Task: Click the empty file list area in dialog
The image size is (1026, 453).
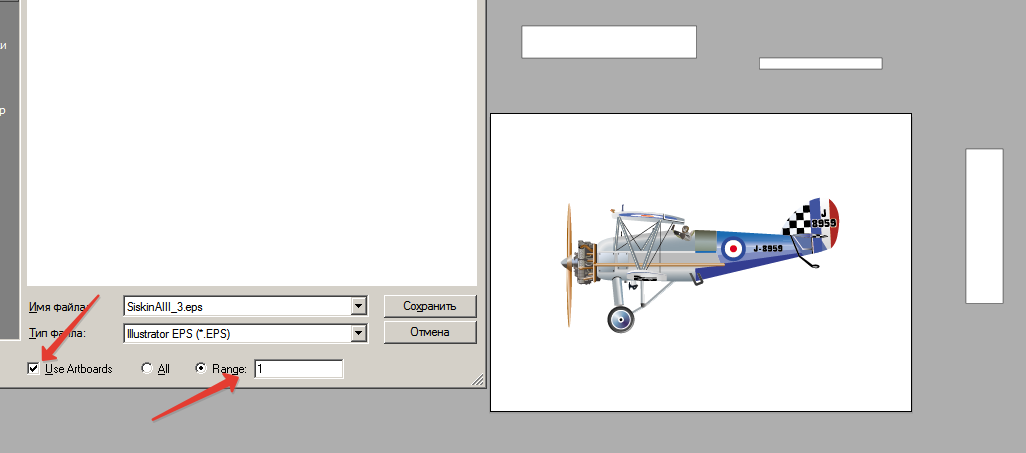Action: pyautogui.click(x=252, y=141)
